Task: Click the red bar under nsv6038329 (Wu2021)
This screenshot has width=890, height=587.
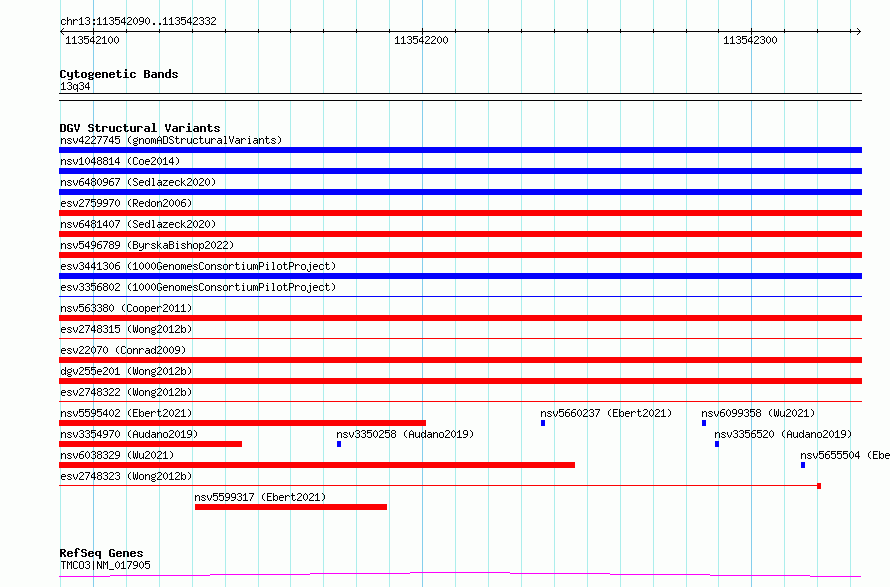Action: coord(317,465)
